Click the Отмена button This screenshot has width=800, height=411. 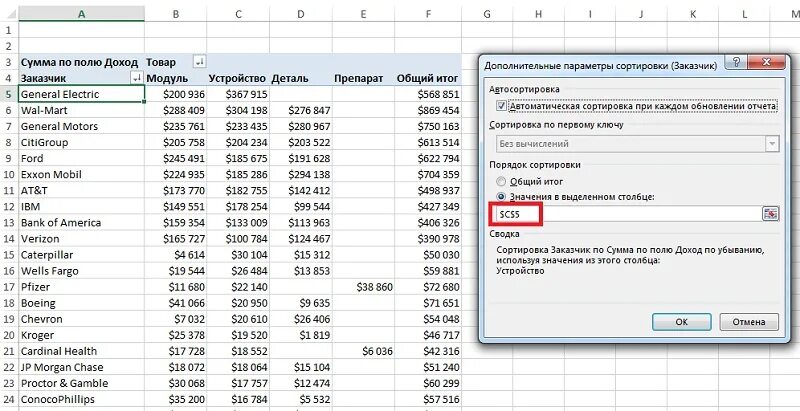pyautogui.click(x=749, y=322)
